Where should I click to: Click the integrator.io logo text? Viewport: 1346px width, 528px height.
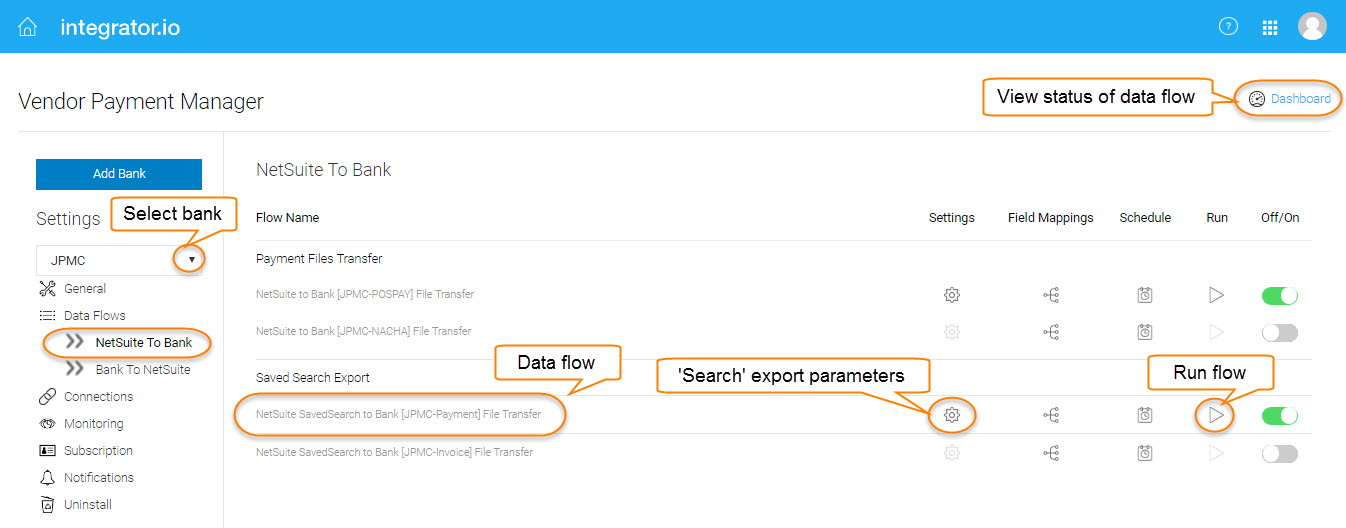120,28
